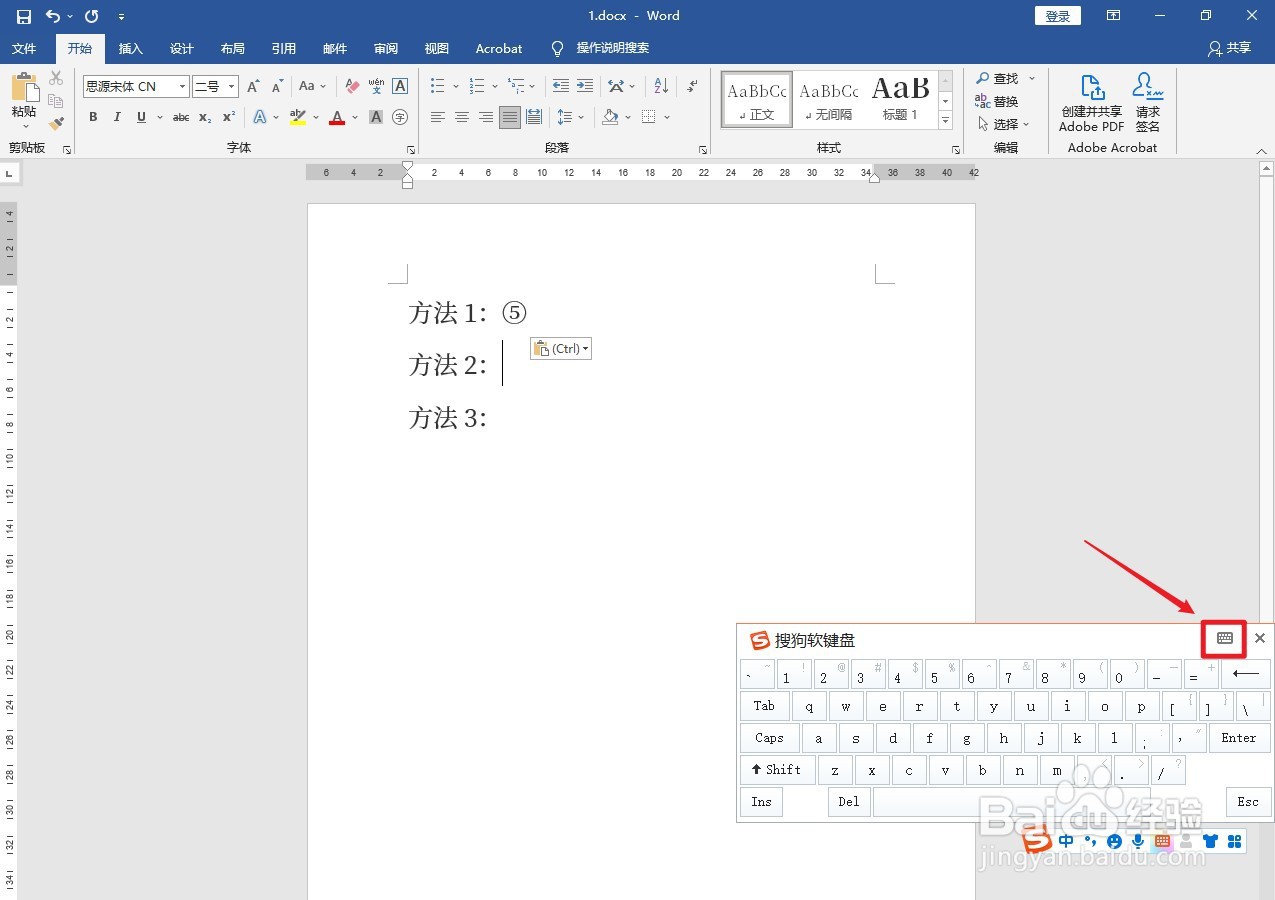Screen dimensions: 1275x900
Task: Click the distributed alignment icon
Action: point(534,117)
